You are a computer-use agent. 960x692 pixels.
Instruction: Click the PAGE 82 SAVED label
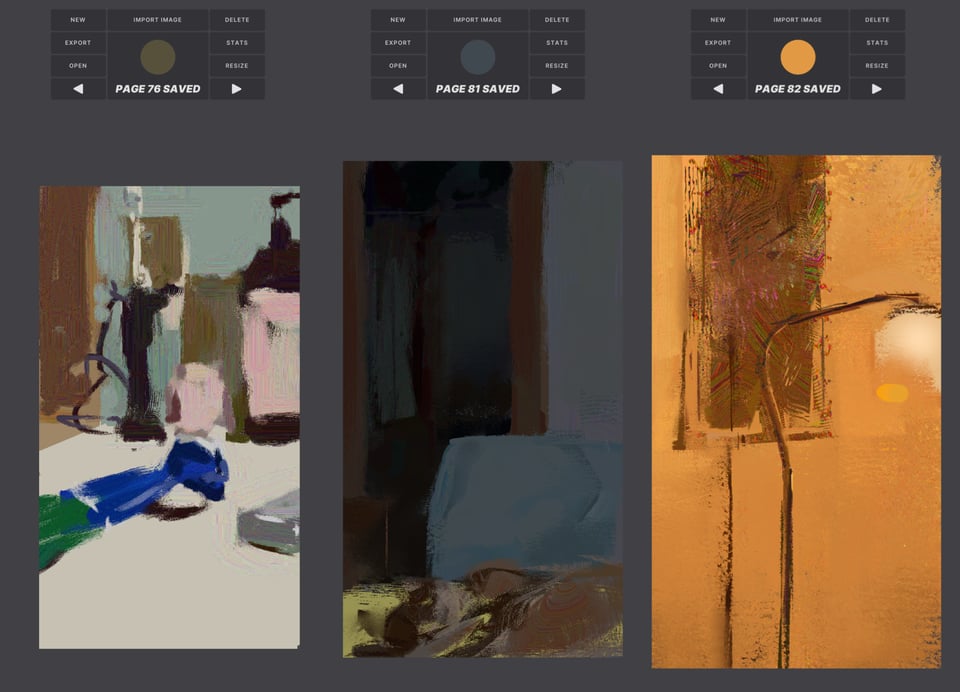click(798, 89)
